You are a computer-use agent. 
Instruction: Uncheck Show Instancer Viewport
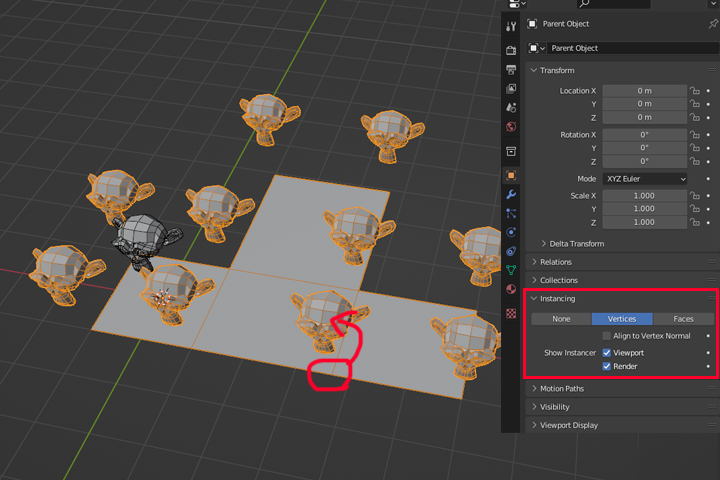point(607,353)
